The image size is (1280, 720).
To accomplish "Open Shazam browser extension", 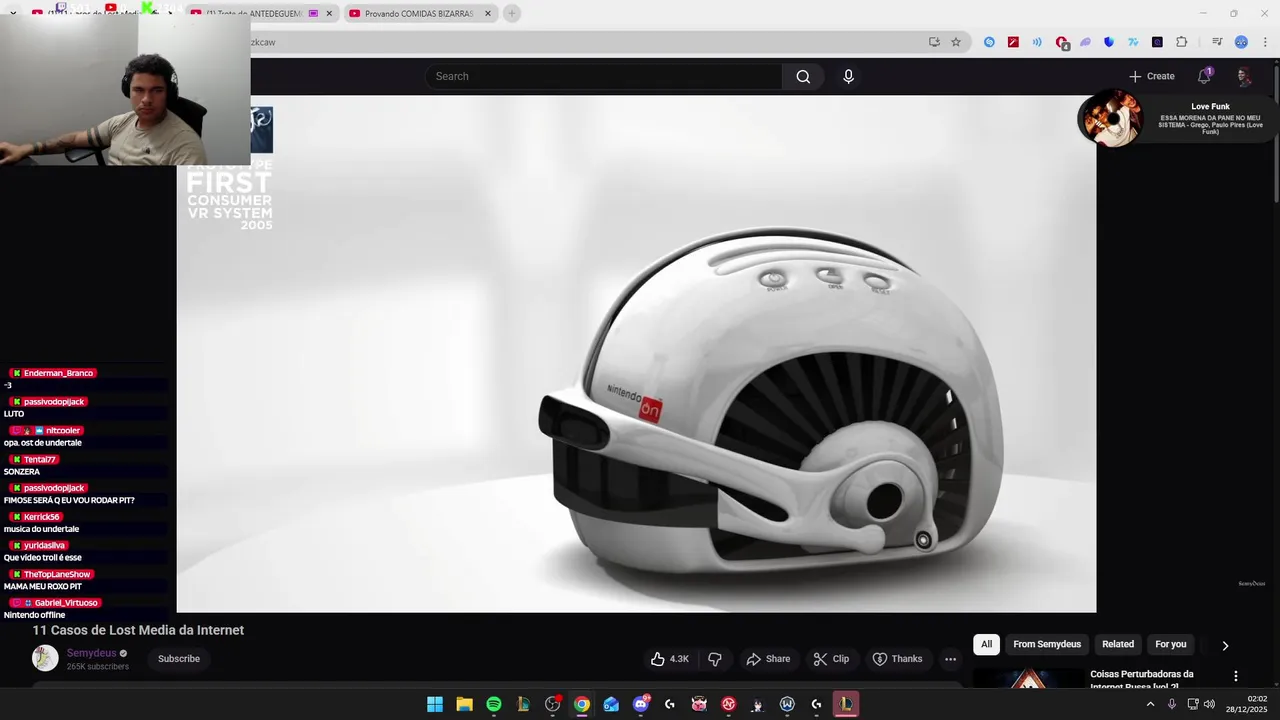I will pos(989,42).
